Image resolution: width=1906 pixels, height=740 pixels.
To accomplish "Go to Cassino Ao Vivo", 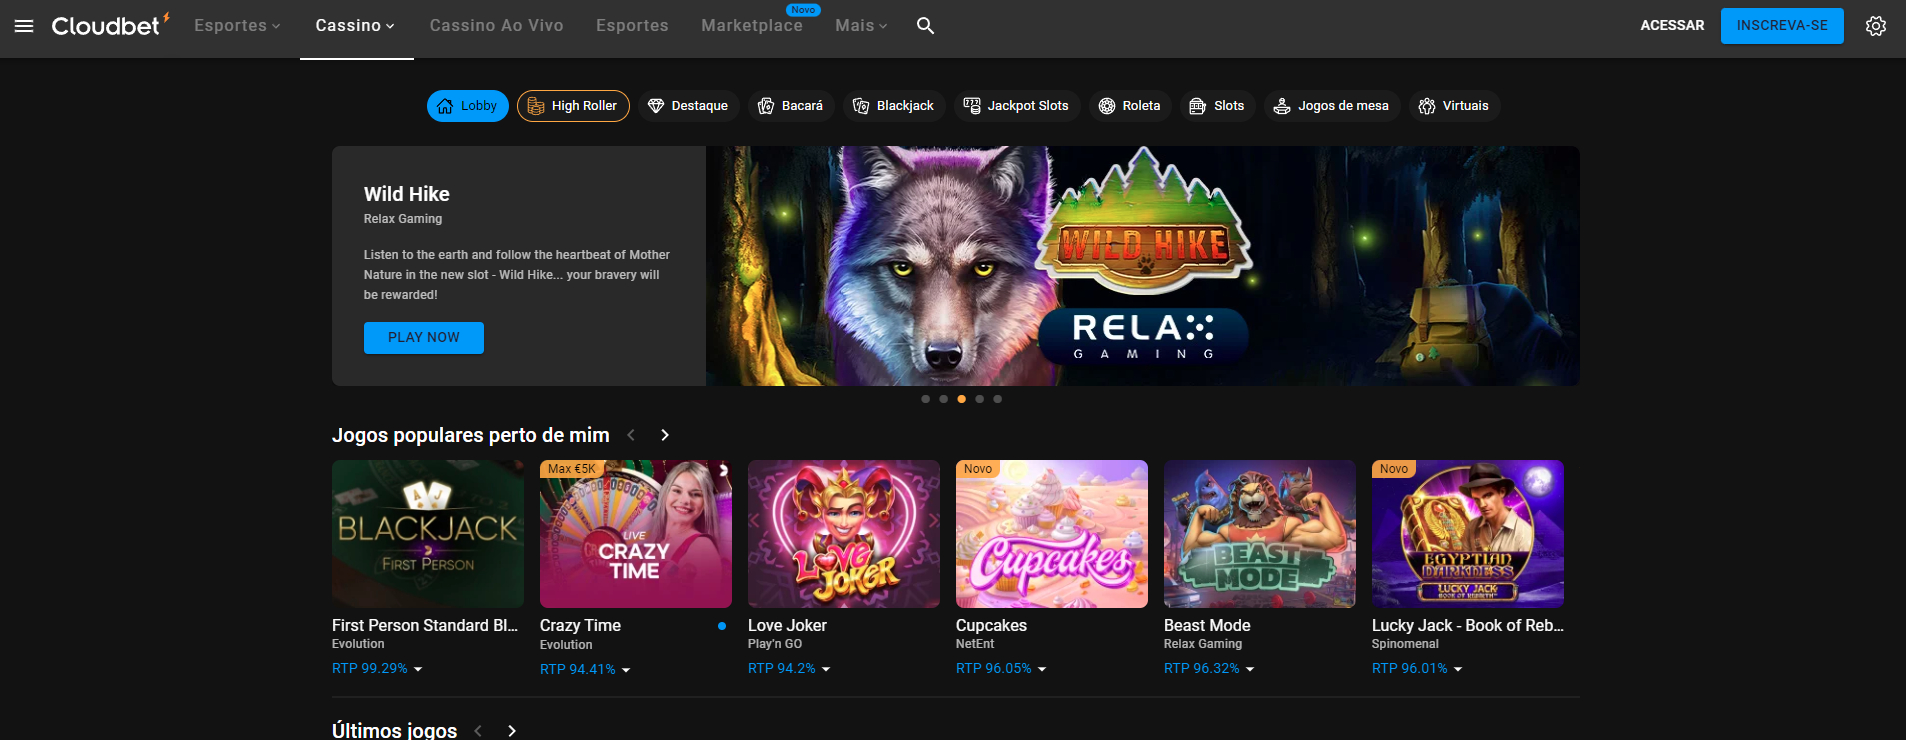I will [497, 26].
